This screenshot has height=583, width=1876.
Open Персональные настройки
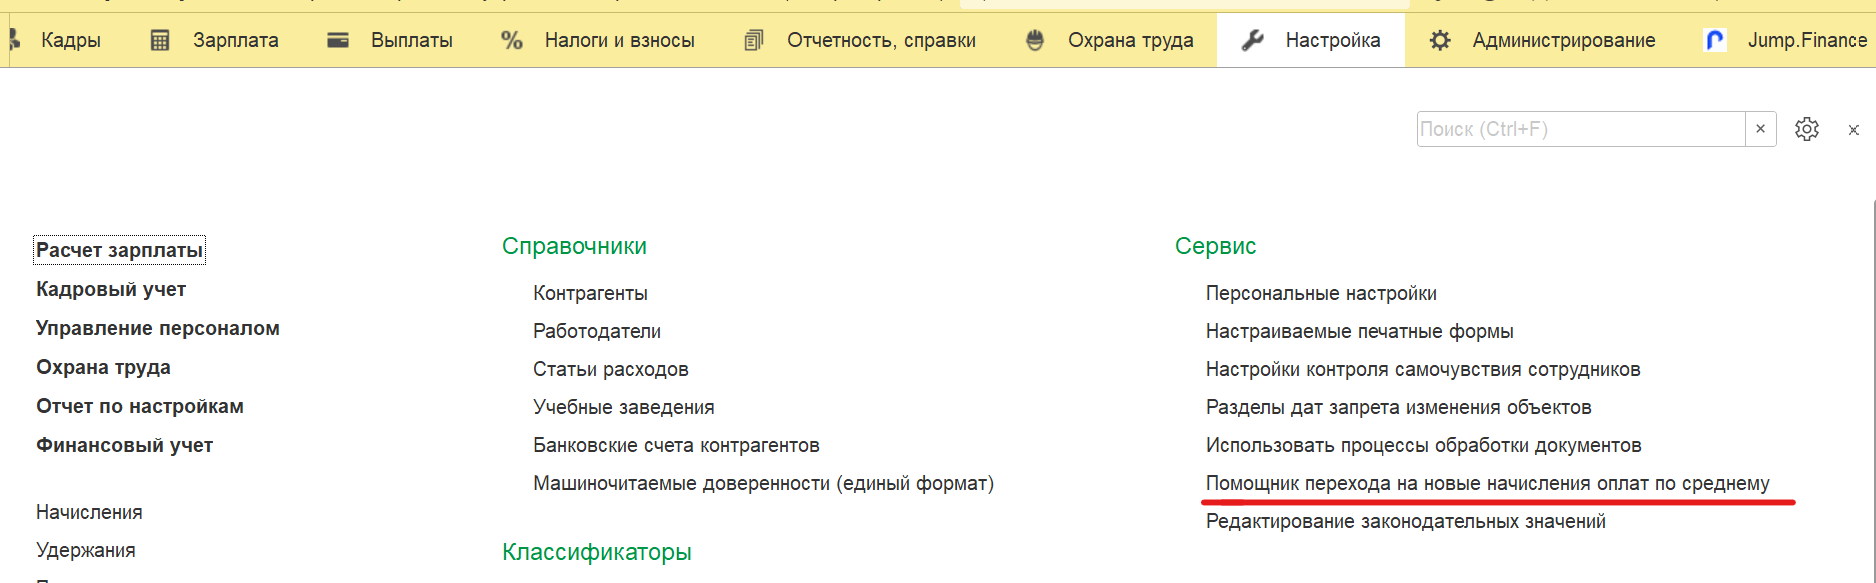pyautogui.click(x=1321, y=293)
